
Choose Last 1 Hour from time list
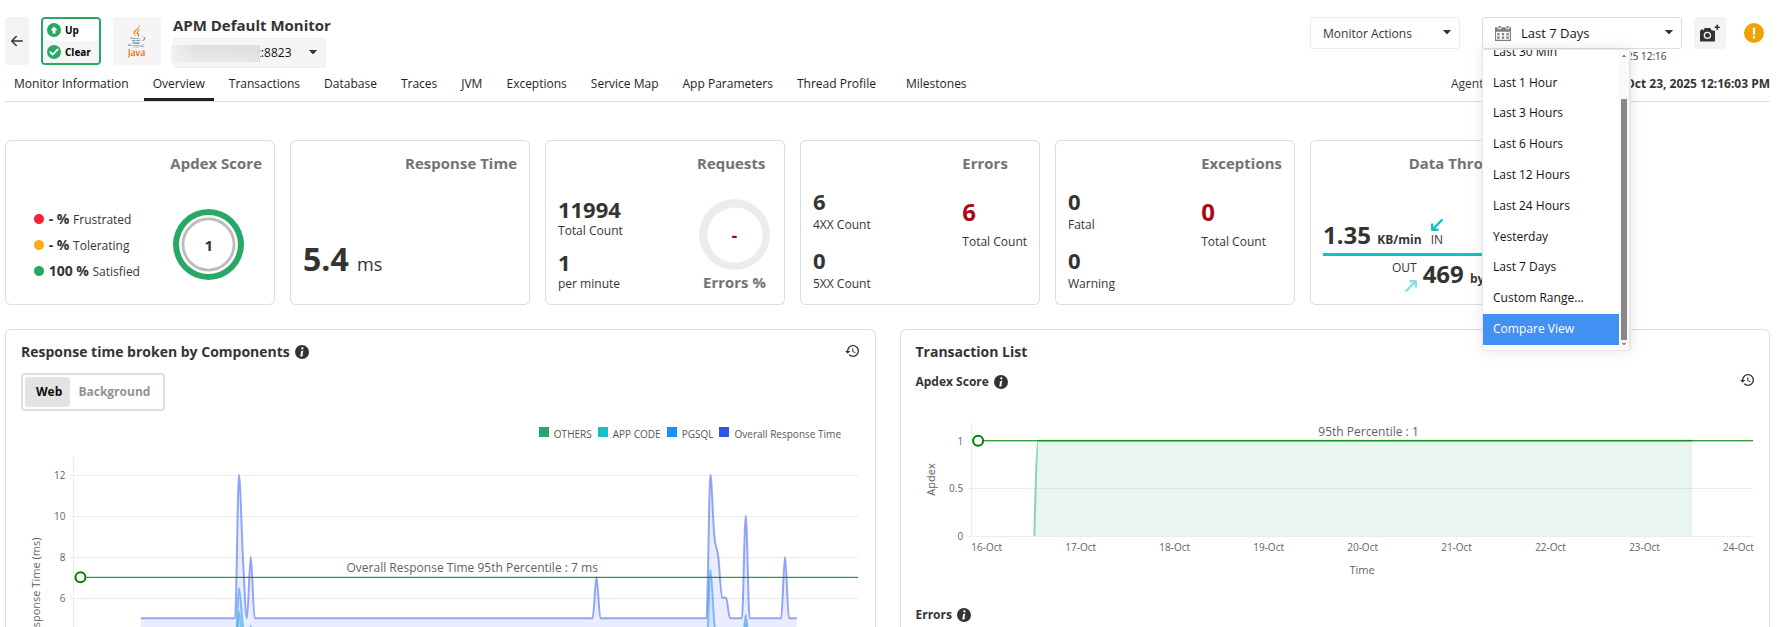(1550, 82)
